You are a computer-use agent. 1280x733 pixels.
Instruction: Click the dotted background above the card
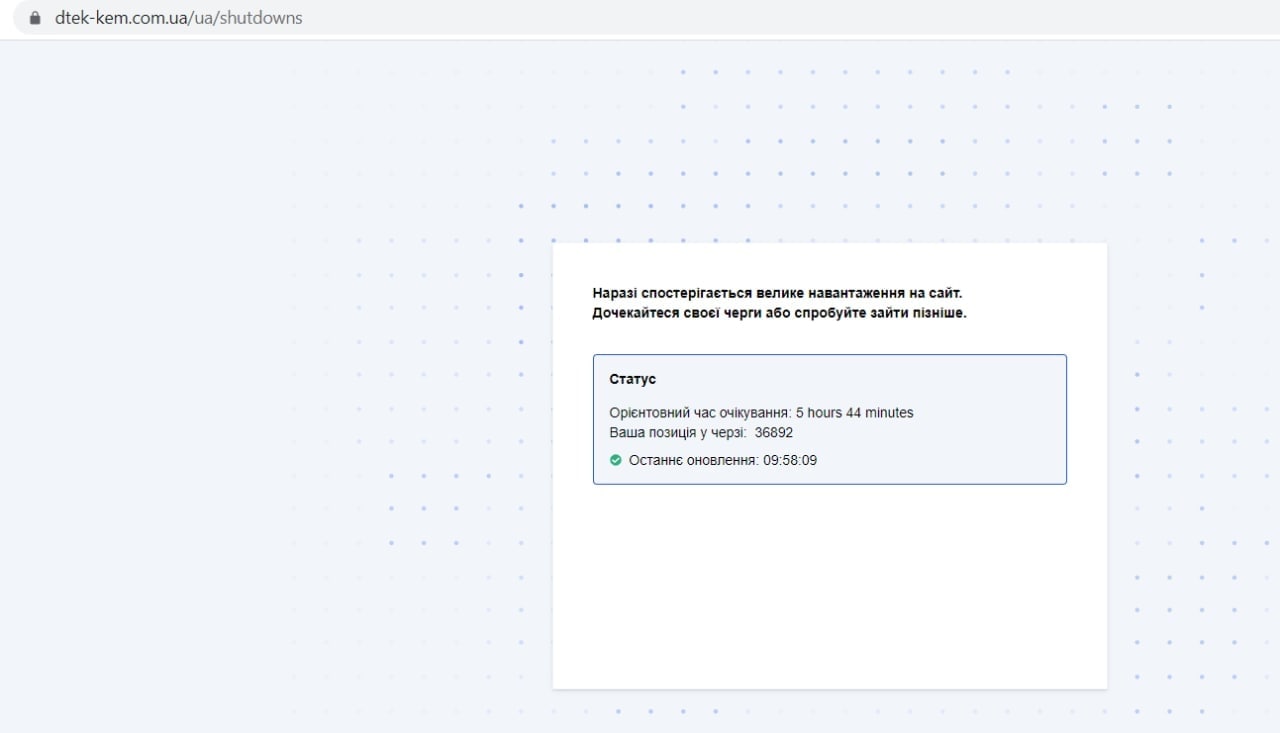[830, 150]
